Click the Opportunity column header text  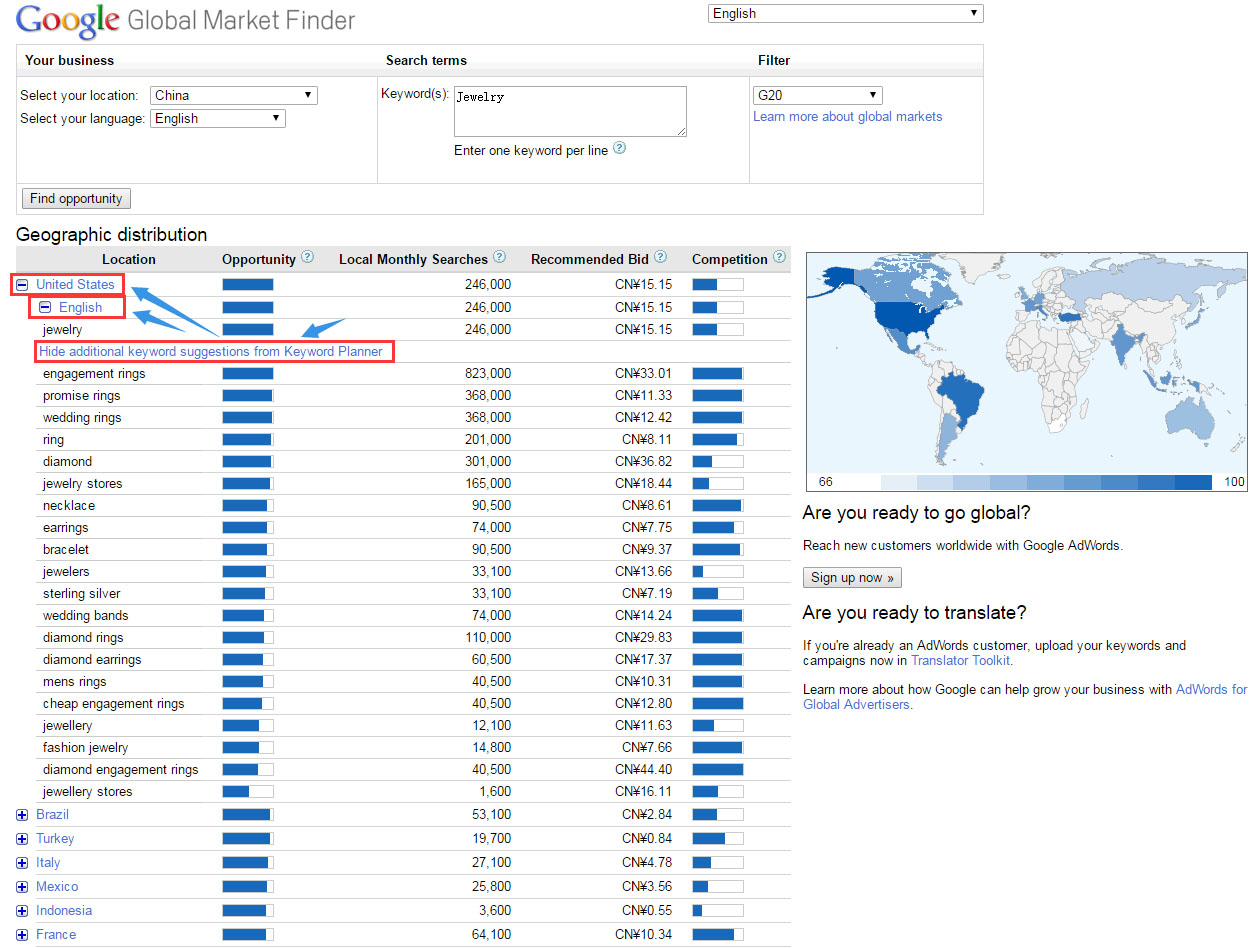pos(259,259)
